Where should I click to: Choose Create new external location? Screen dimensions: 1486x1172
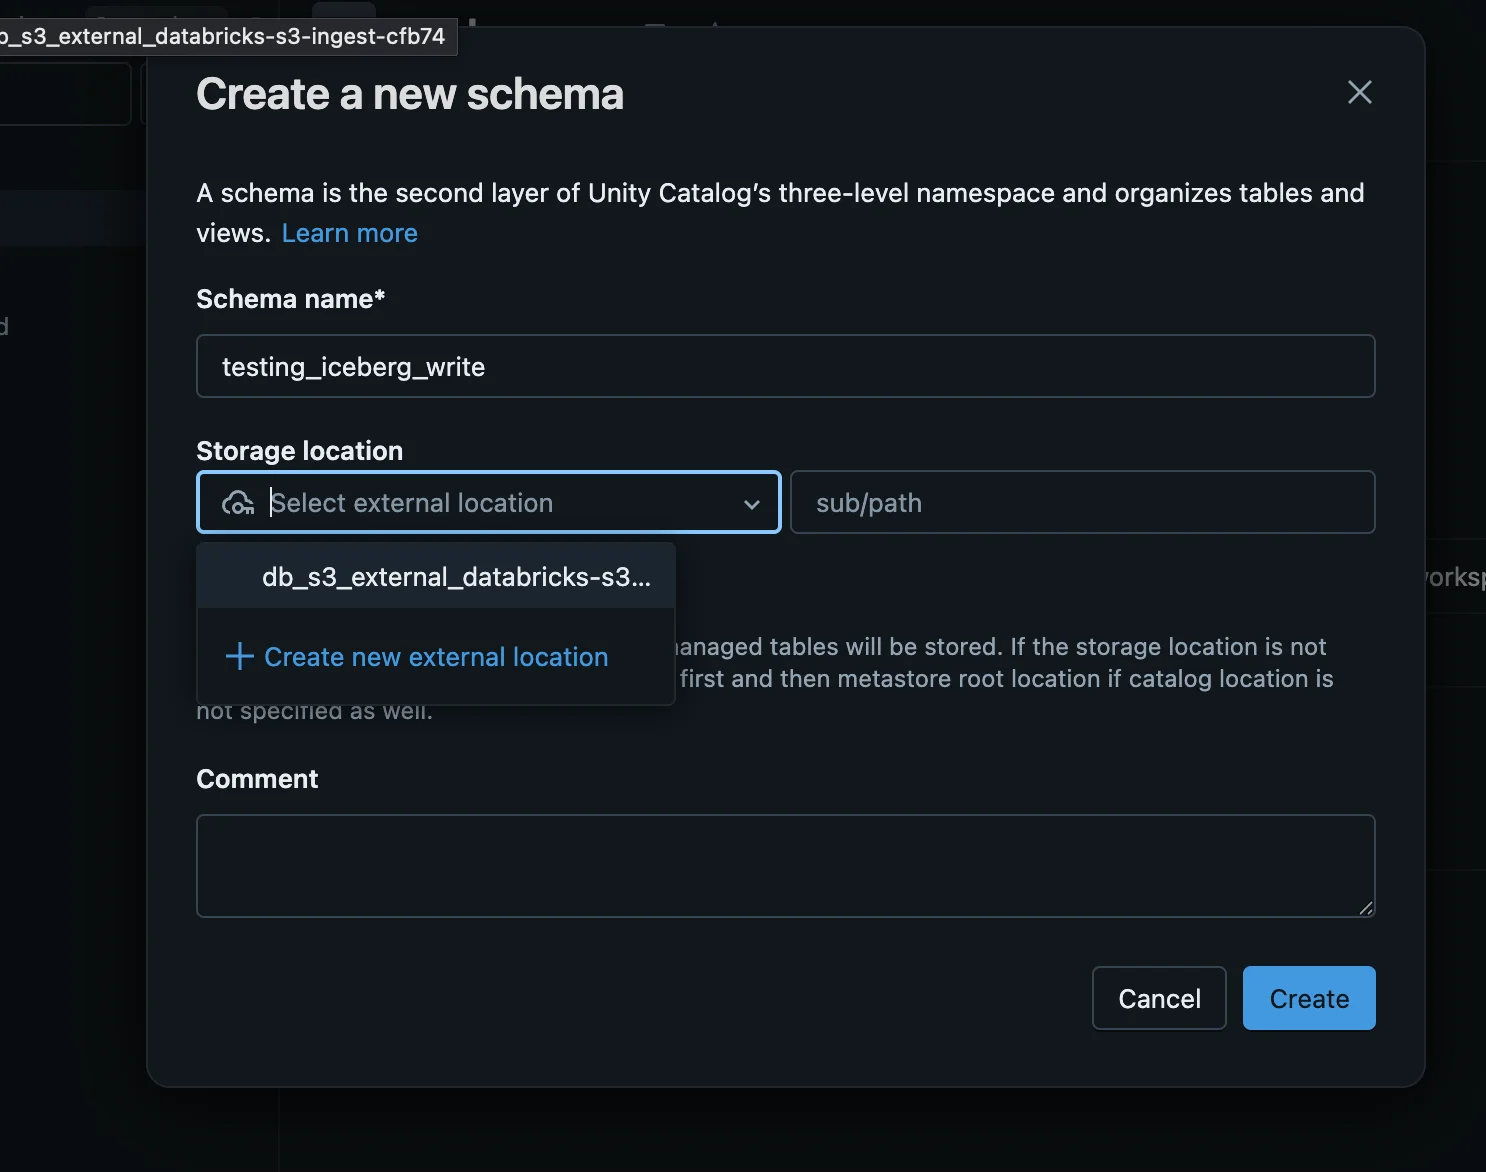[435, 657]
